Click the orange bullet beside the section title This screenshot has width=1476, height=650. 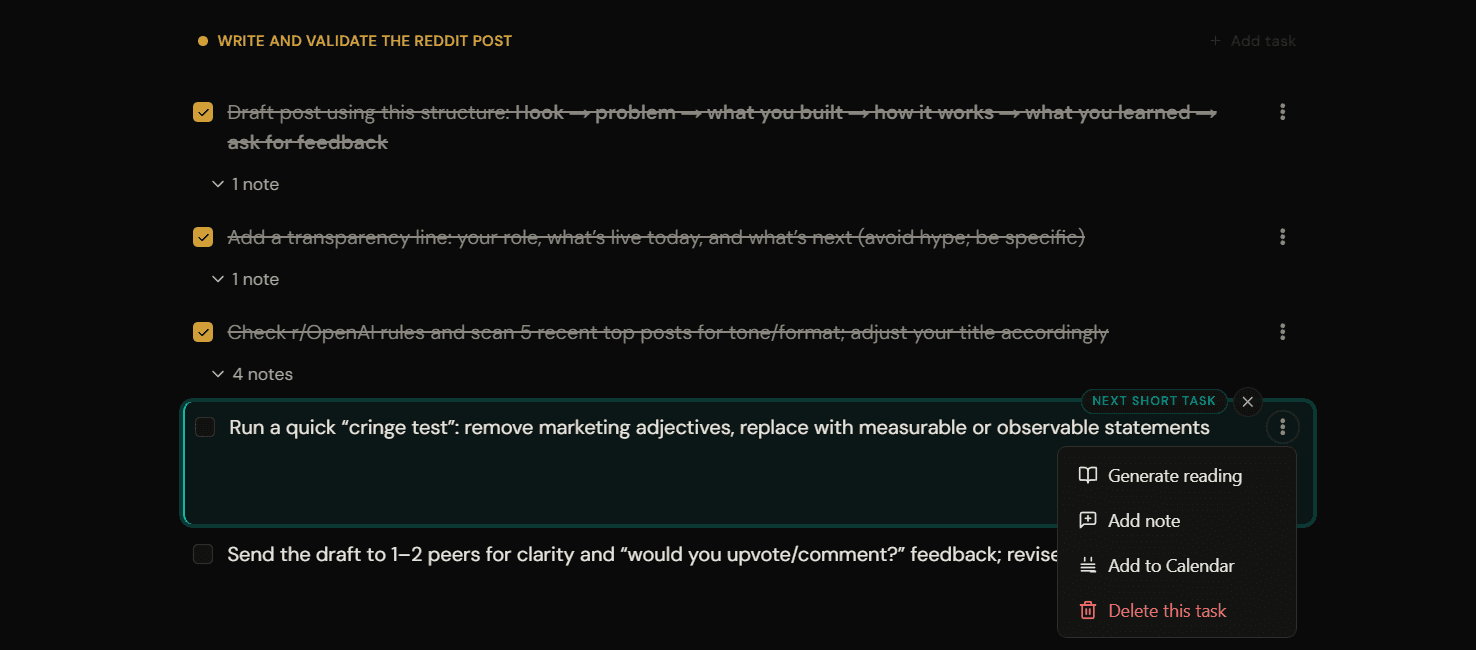pyautogui.click(x=203, y=41)
